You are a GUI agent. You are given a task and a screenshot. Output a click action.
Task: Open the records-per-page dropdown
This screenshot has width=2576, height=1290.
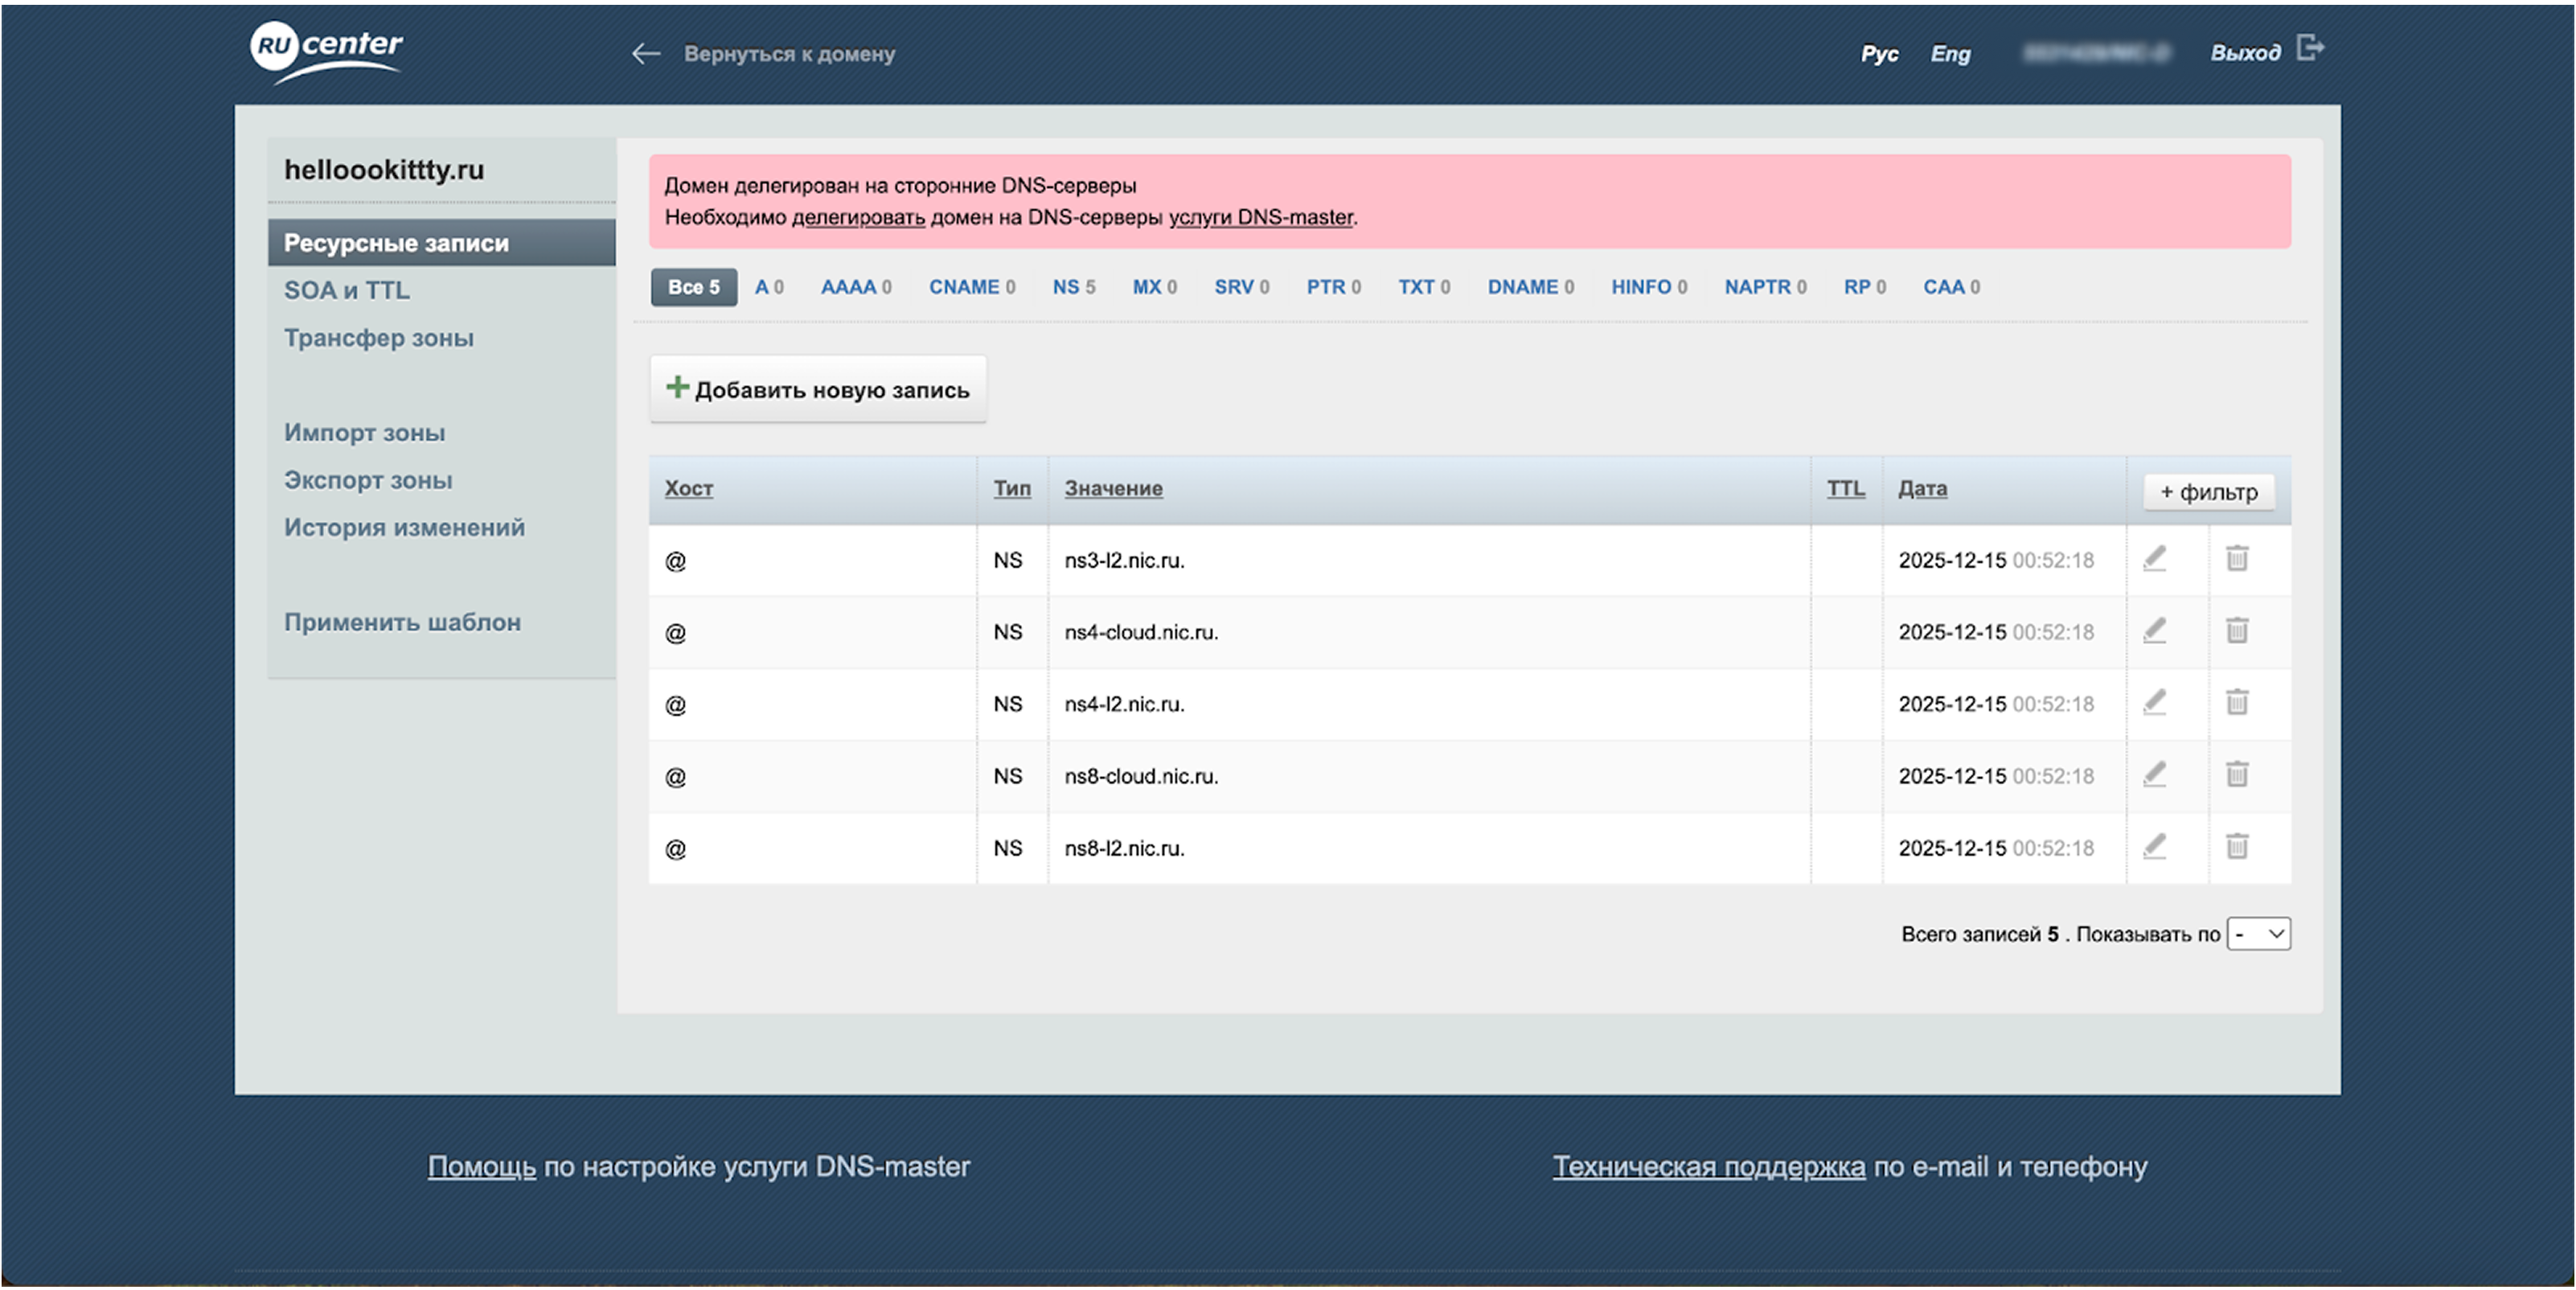pos(2258,934)
